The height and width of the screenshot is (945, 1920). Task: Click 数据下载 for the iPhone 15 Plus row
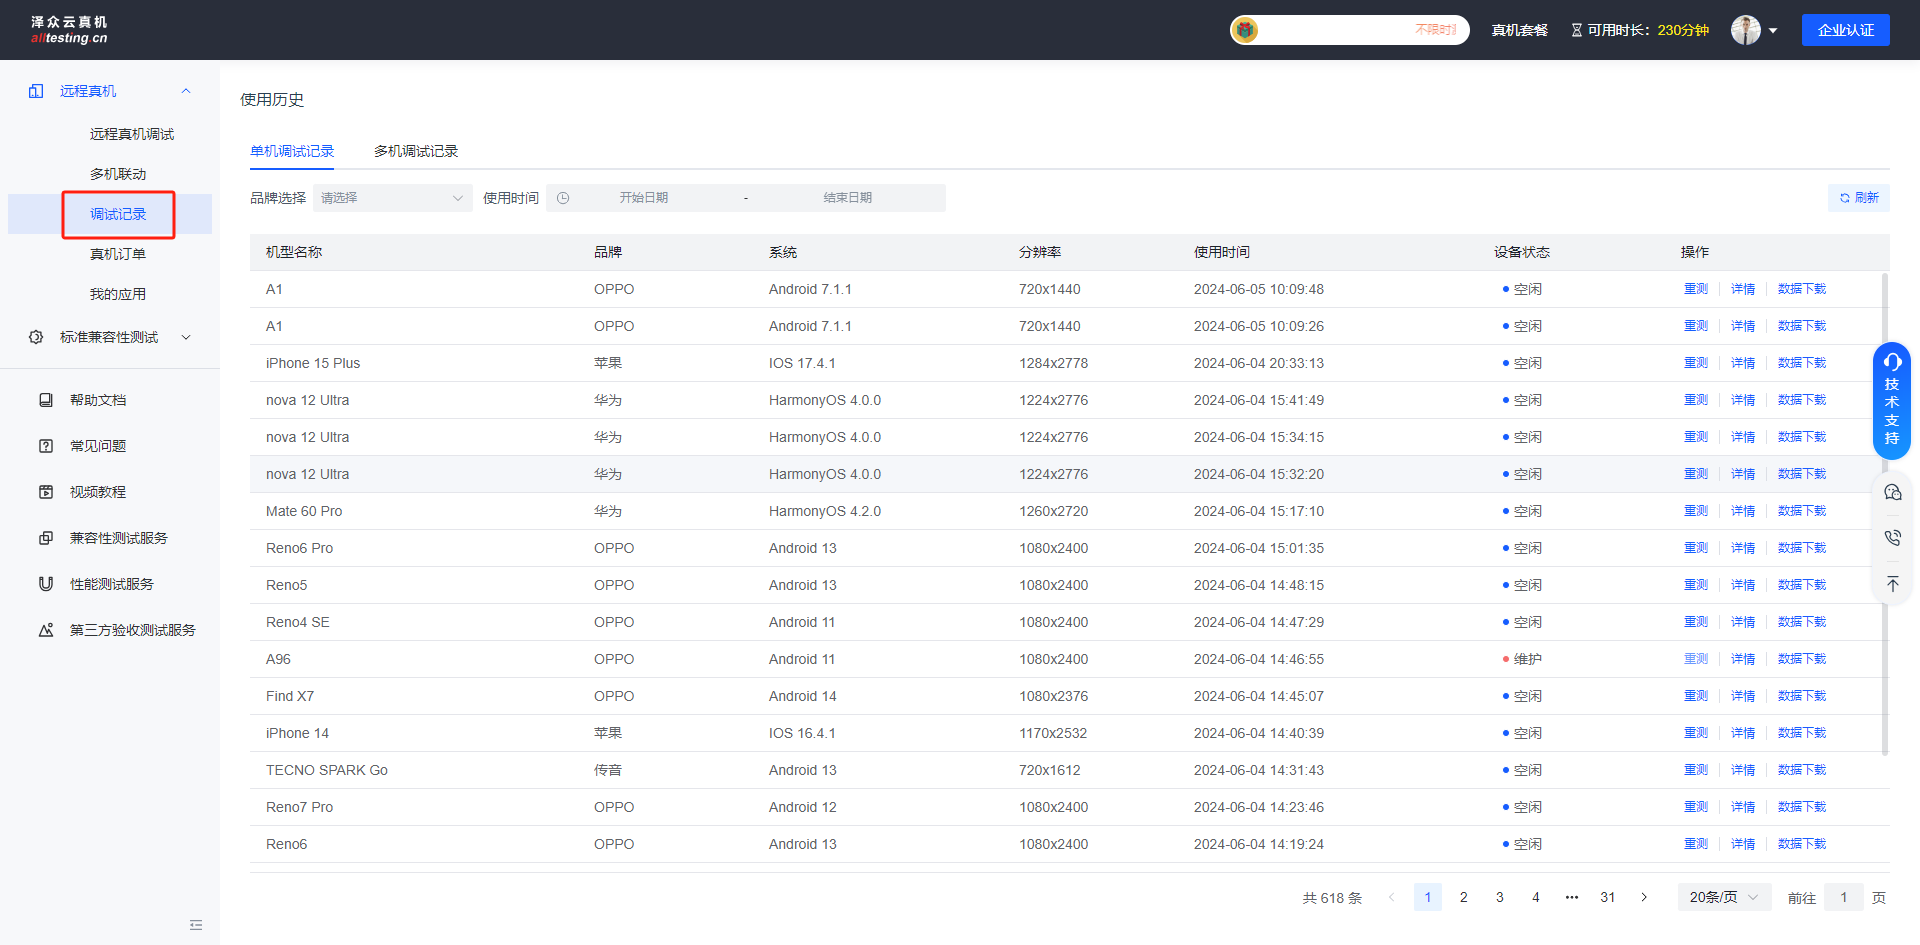tap(1801, 363)
